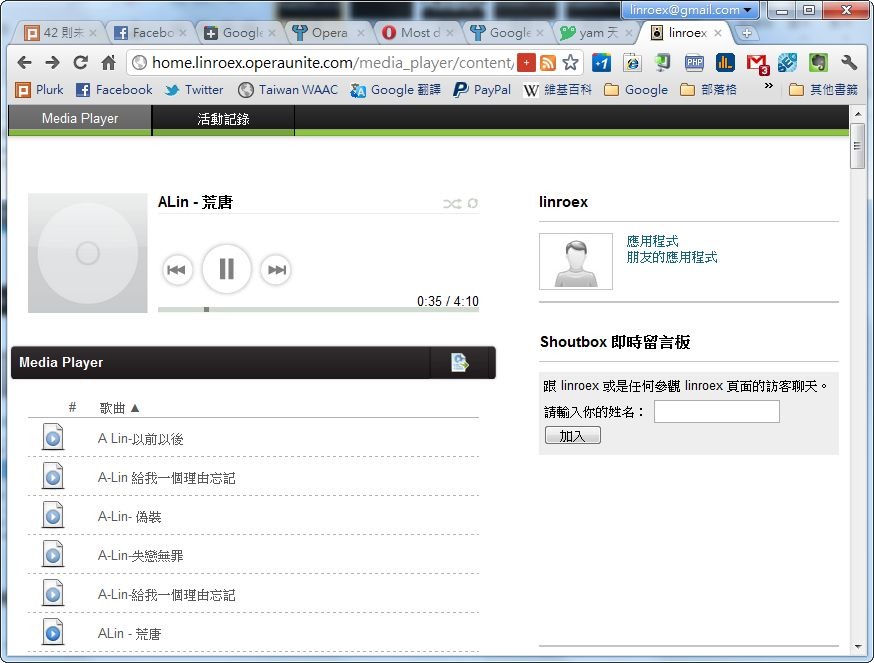Open the Google bookmarks folder
The height and width of the screenshot is (663, 874).
[636, 89]
